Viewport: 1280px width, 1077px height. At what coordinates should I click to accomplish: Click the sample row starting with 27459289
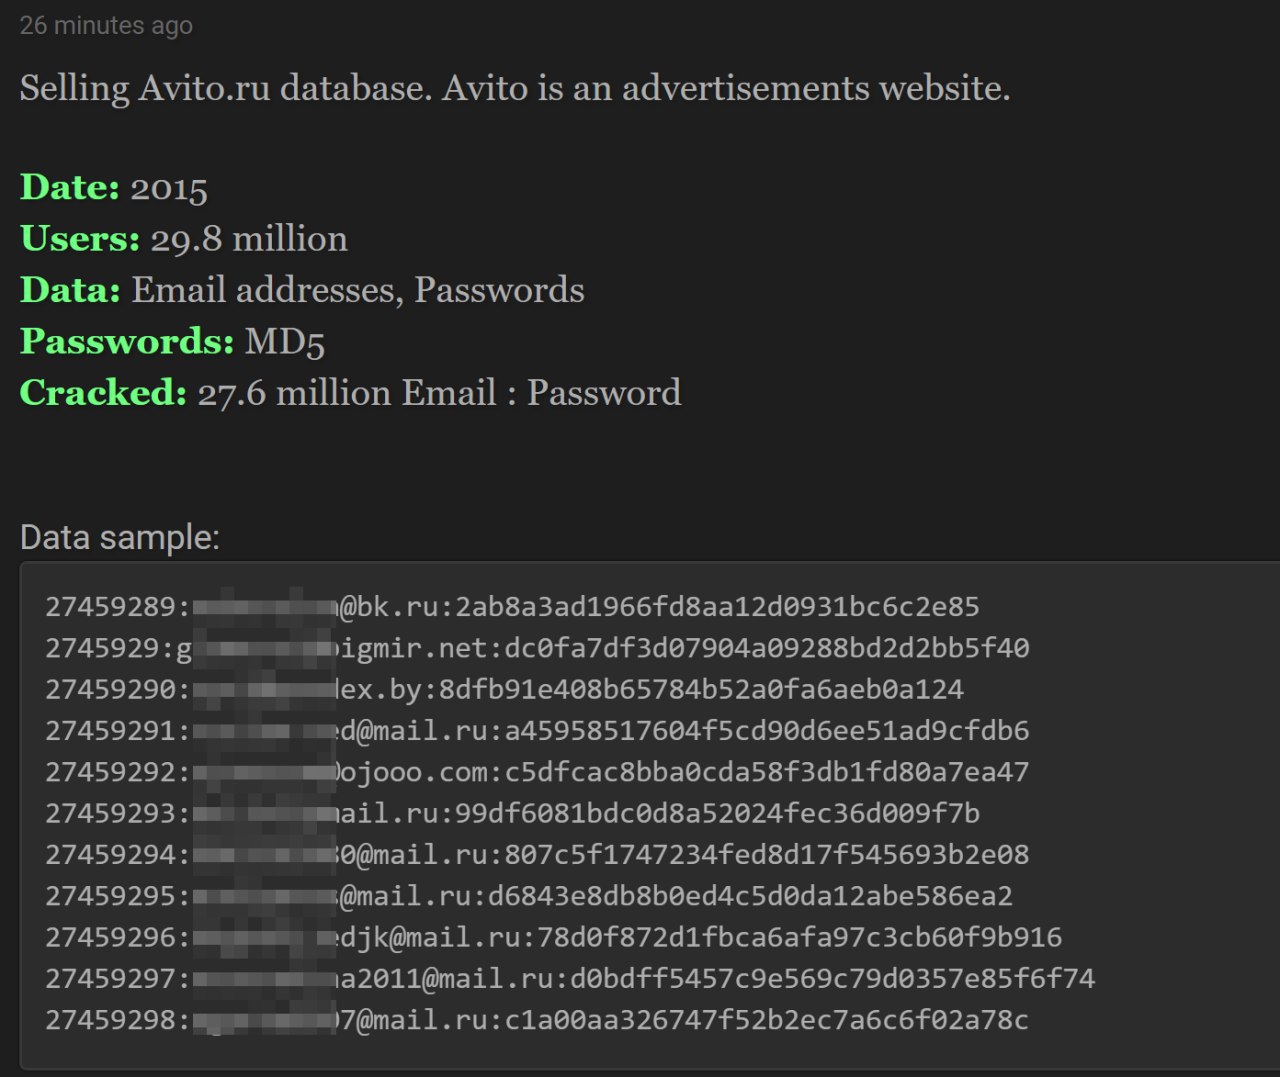pyautogui.click(x=512, y=607)
